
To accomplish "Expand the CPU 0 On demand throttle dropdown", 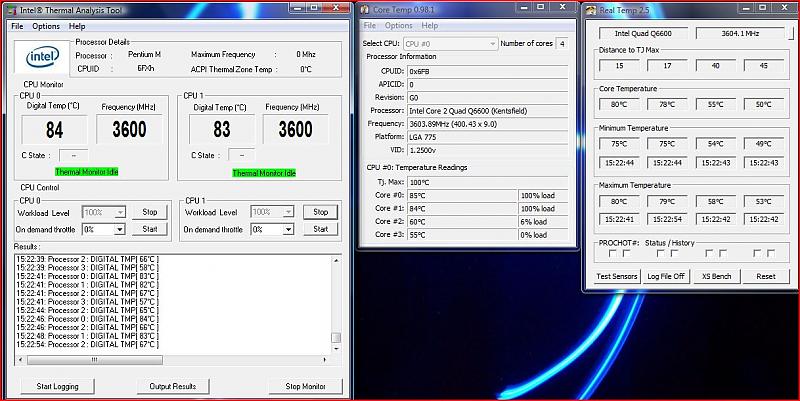I will (x=120, y=230).
